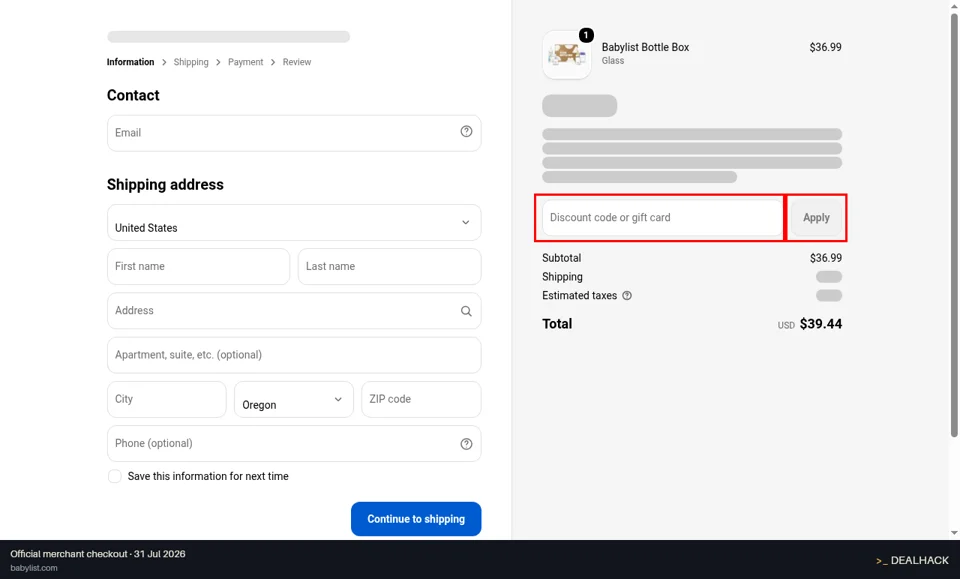Click the Payment breadcrumb step
960x579 pixels.
click(x=246, y=62)
